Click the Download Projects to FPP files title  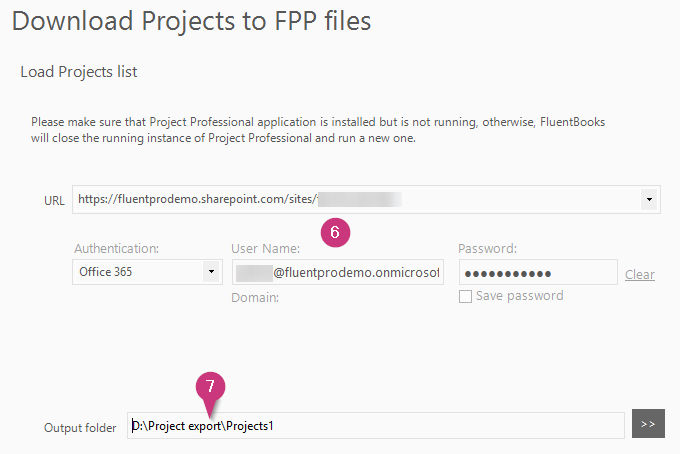click(x=191, y=21)
